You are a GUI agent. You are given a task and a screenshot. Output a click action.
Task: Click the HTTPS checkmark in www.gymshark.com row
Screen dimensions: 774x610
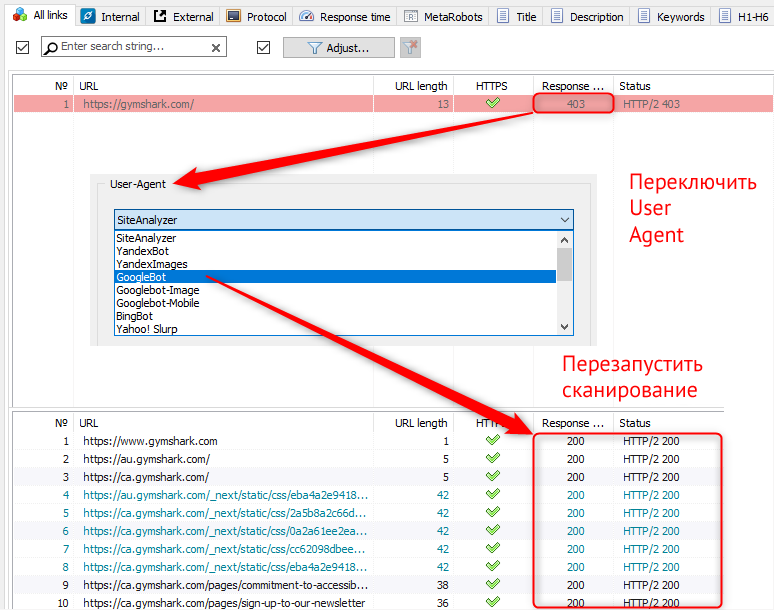(493, 440)
